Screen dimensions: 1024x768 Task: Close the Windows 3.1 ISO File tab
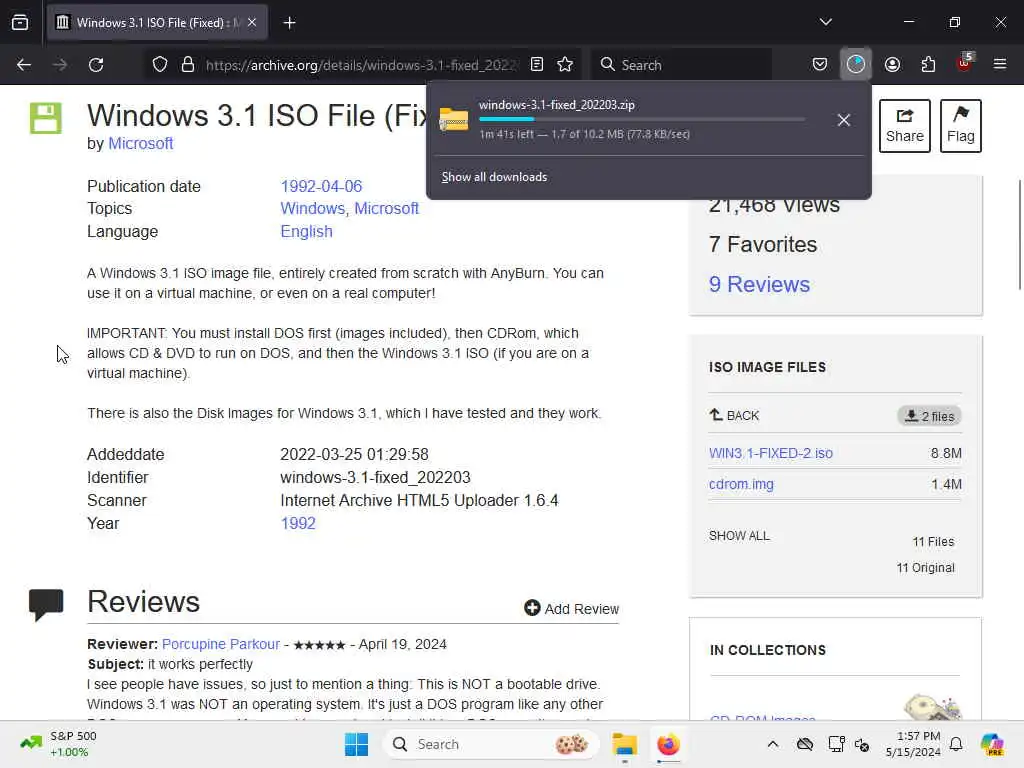click(252, 23)
